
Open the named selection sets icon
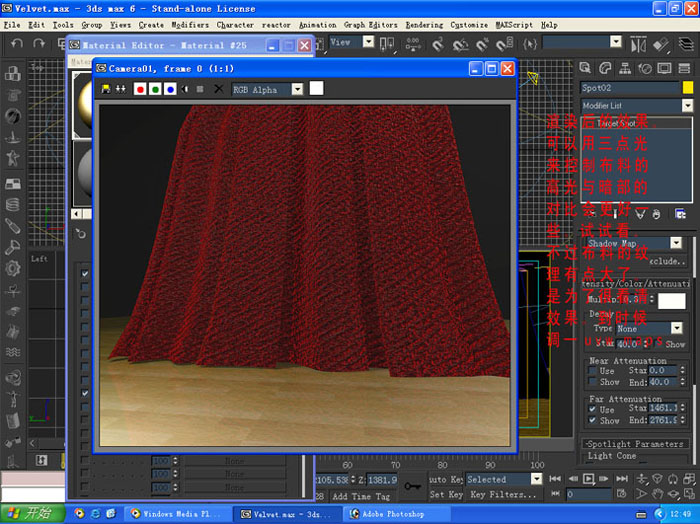coord(530,44)
